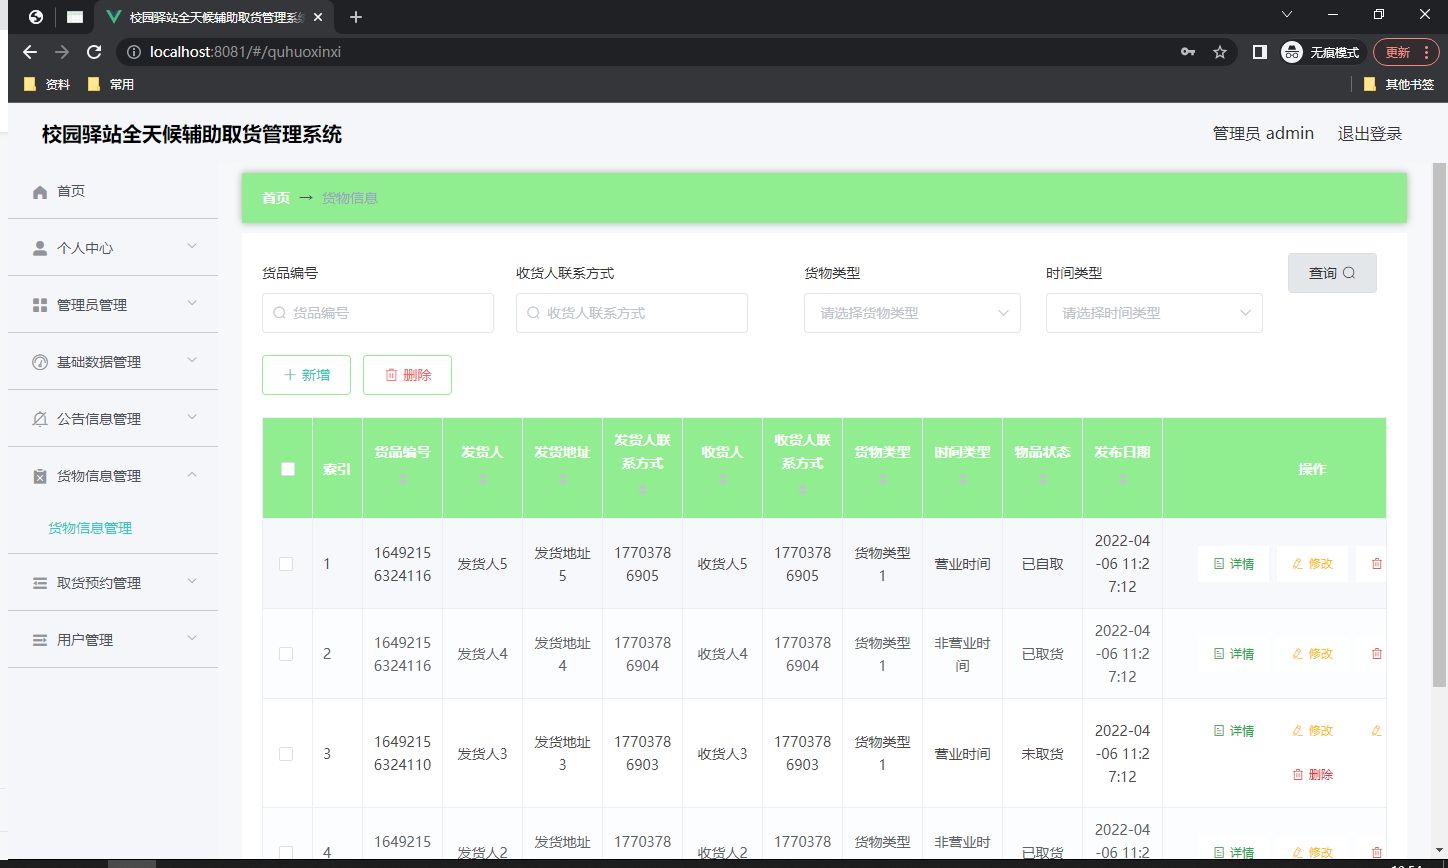1448x868 pixels.
Task: Open the 时间类型 filter dropdown
Action: click(x=1154, y=313)
